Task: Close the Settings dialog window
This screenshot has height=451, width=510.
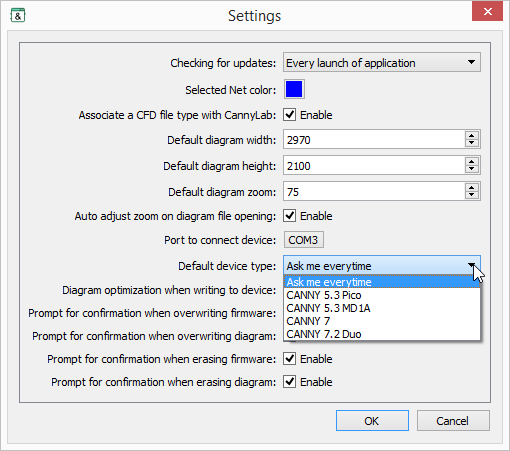Action: click(x=487, y=12)
